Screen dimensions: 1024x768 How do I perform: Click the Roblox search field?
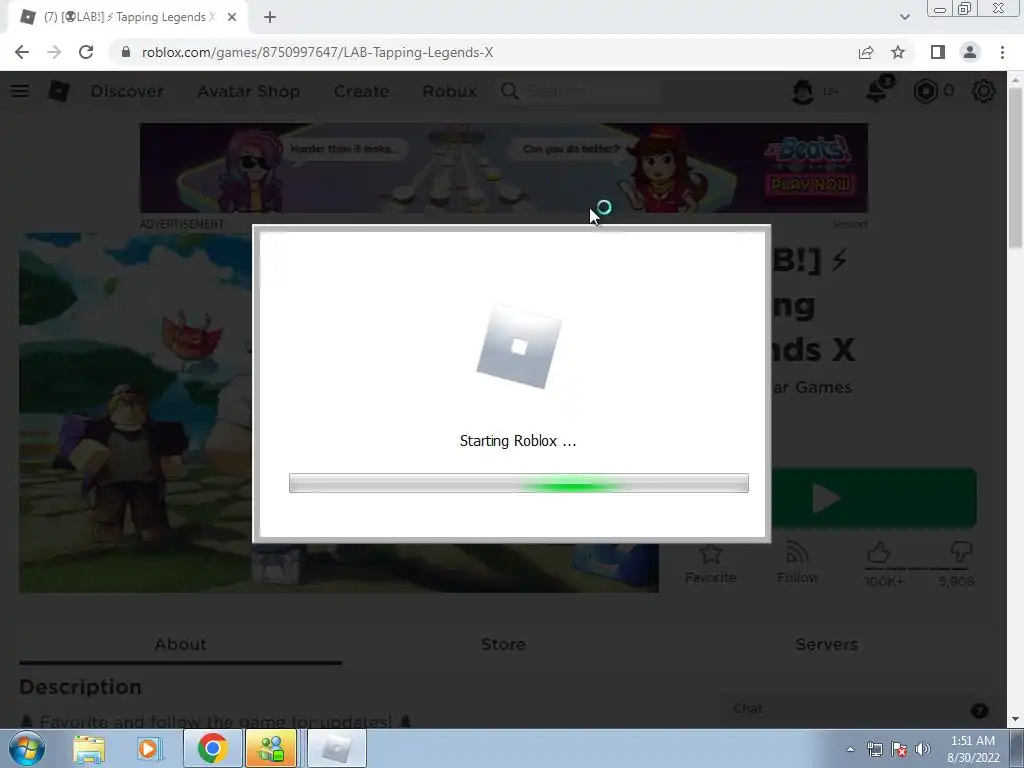pos(580,91)
